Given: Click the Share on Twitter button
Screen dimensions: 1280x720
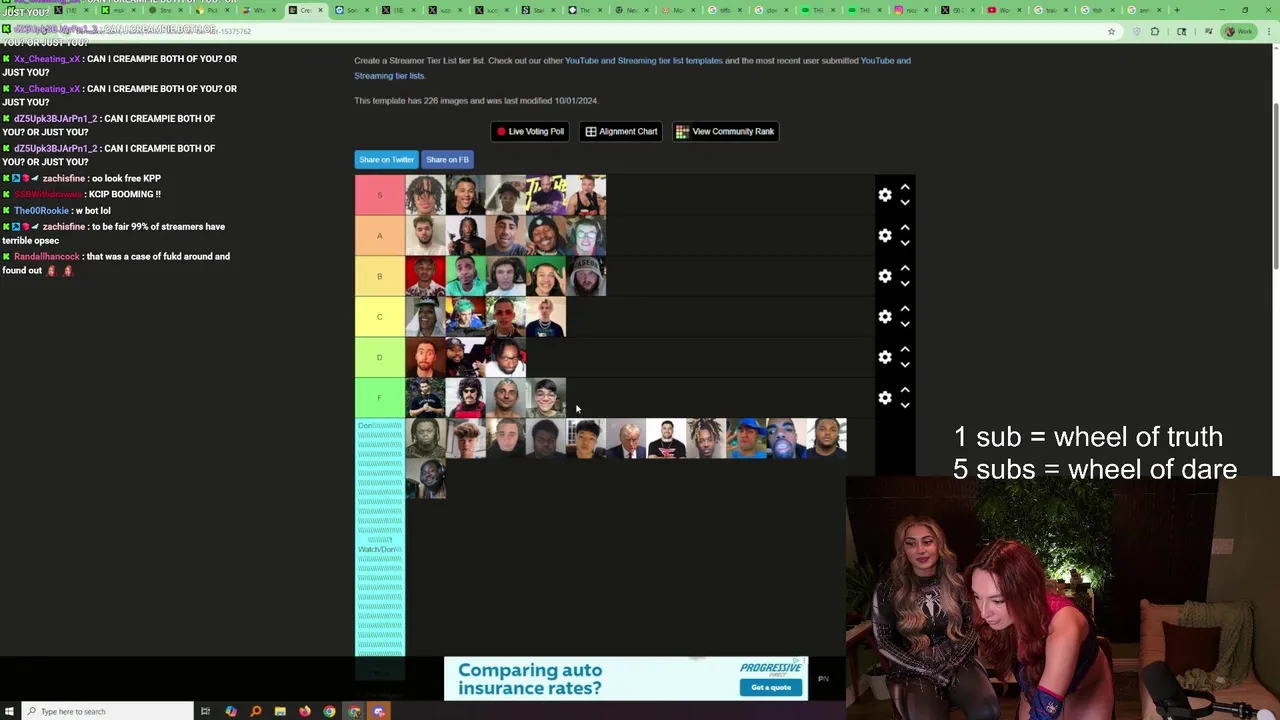Looking at the screenshot, I should [x=386, y=160].
